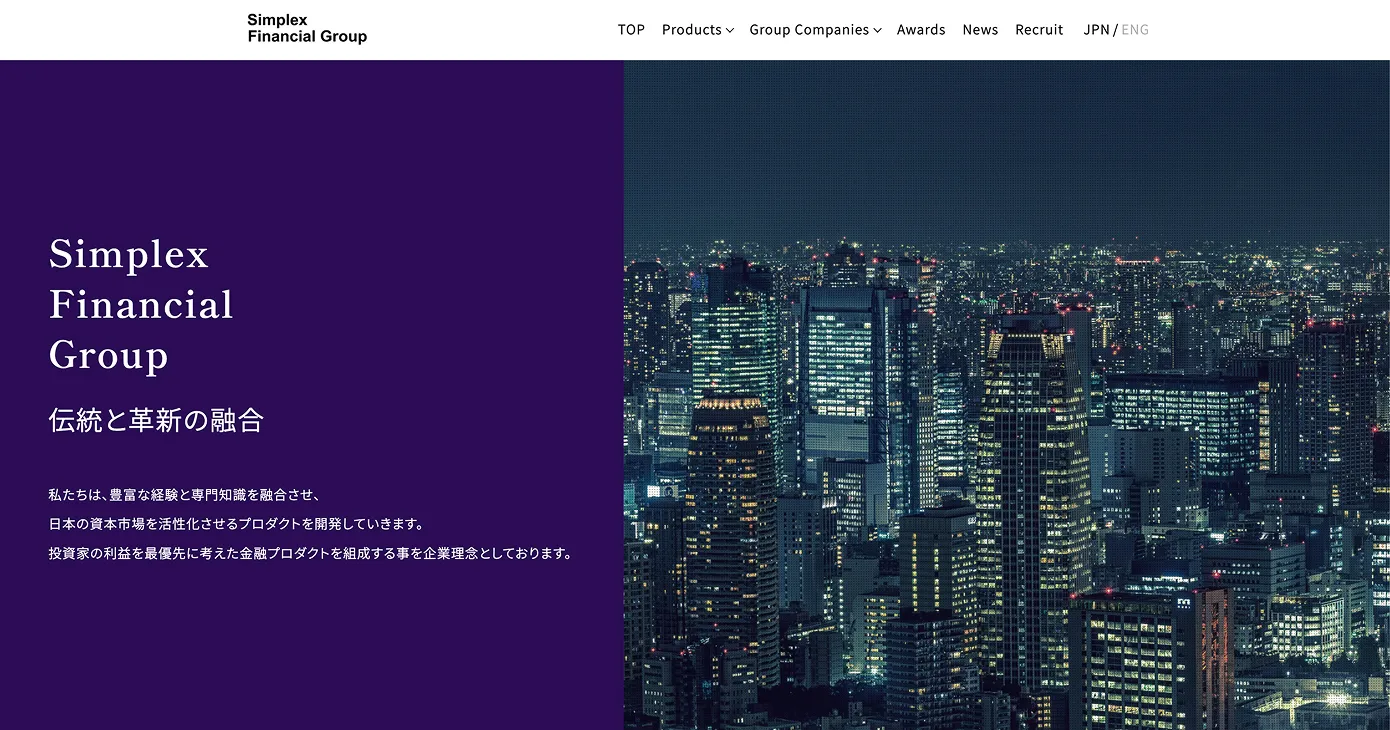Click the line starting 投資家の利益を最優先
This screenshot has width=1390, height=730.
[x=311, y=553]
